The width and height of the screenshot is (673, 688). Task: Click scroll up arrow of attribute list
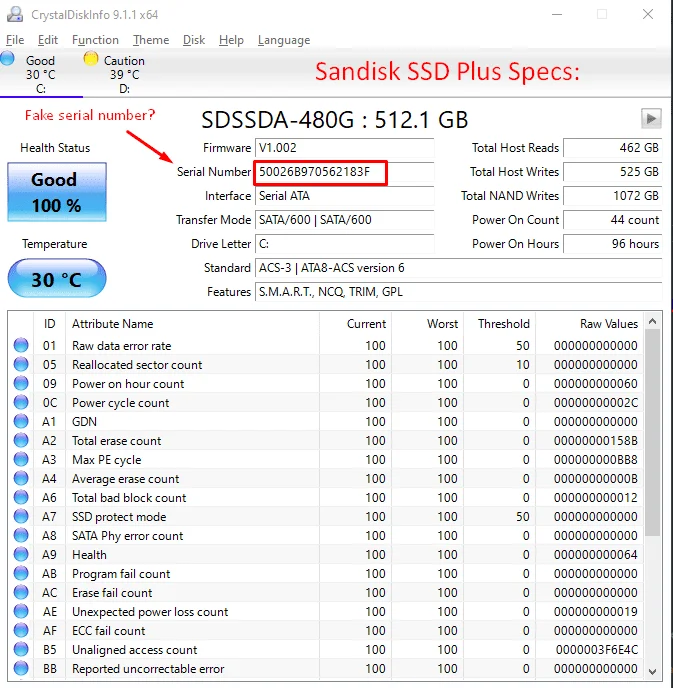click(x=652, y=322)
